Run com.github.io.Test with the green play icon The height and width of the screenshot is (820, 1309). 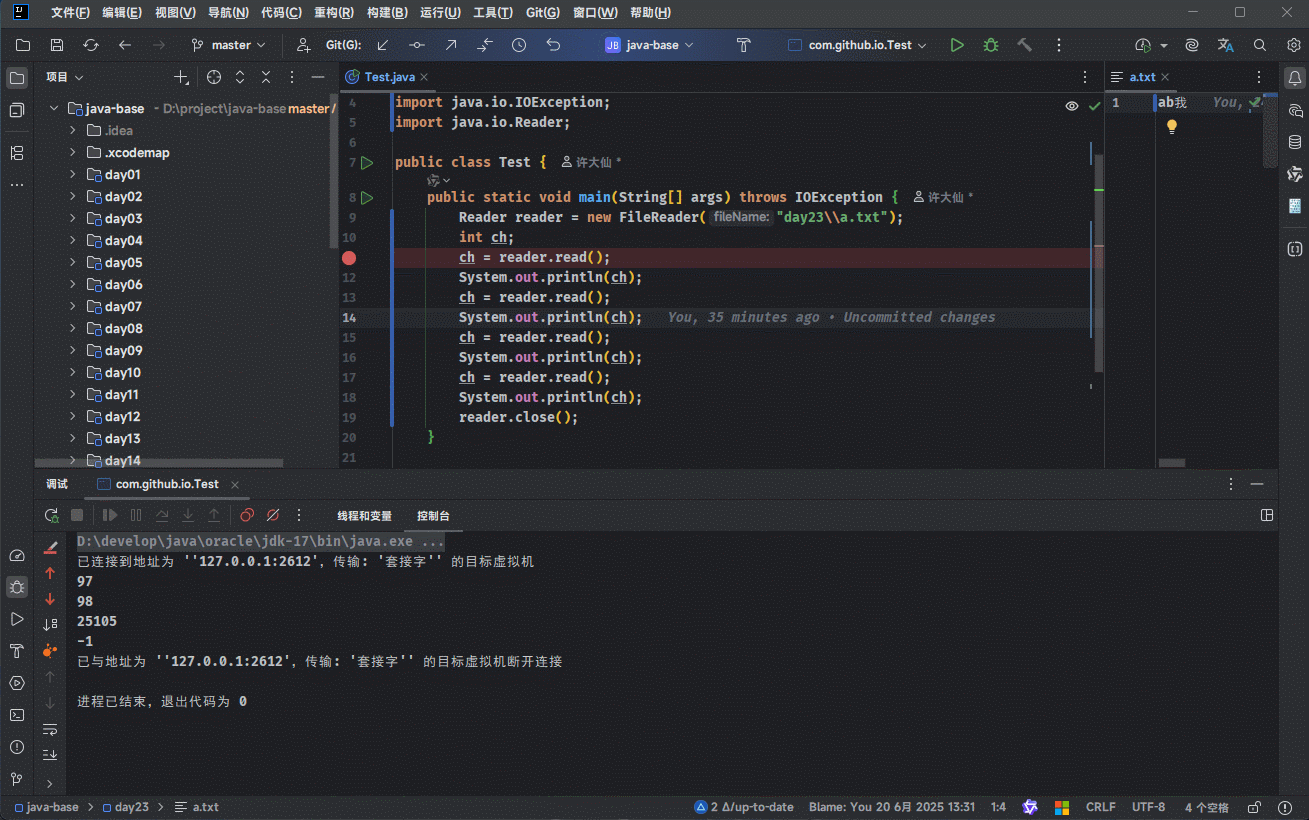[x=957, y=45]
